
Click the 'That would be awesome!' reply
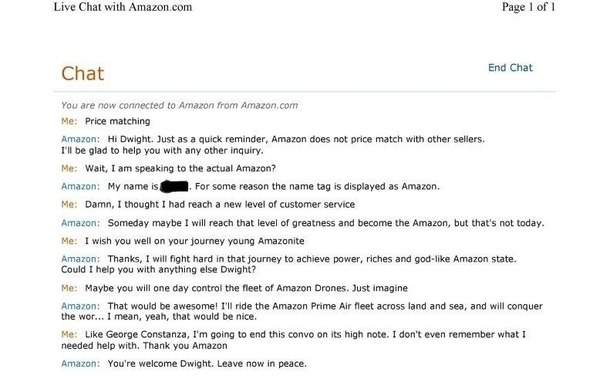point(302,311)
